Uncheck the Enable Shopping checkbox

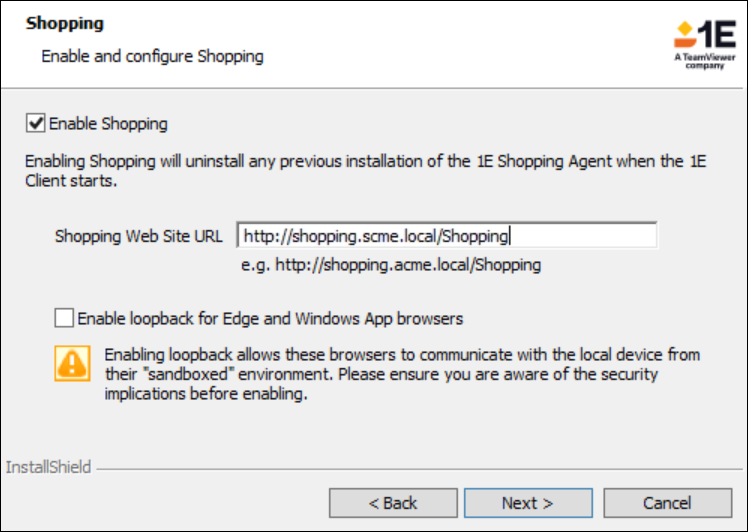36,124
